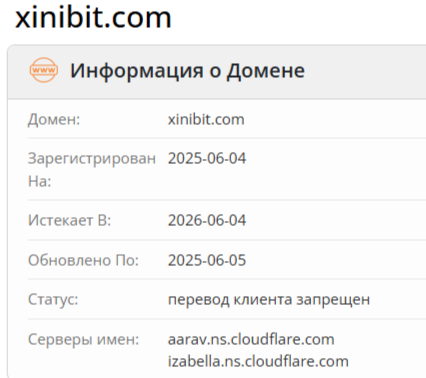Click the orange WWW globe icon

pyautogui.click(x=44, y=70)
